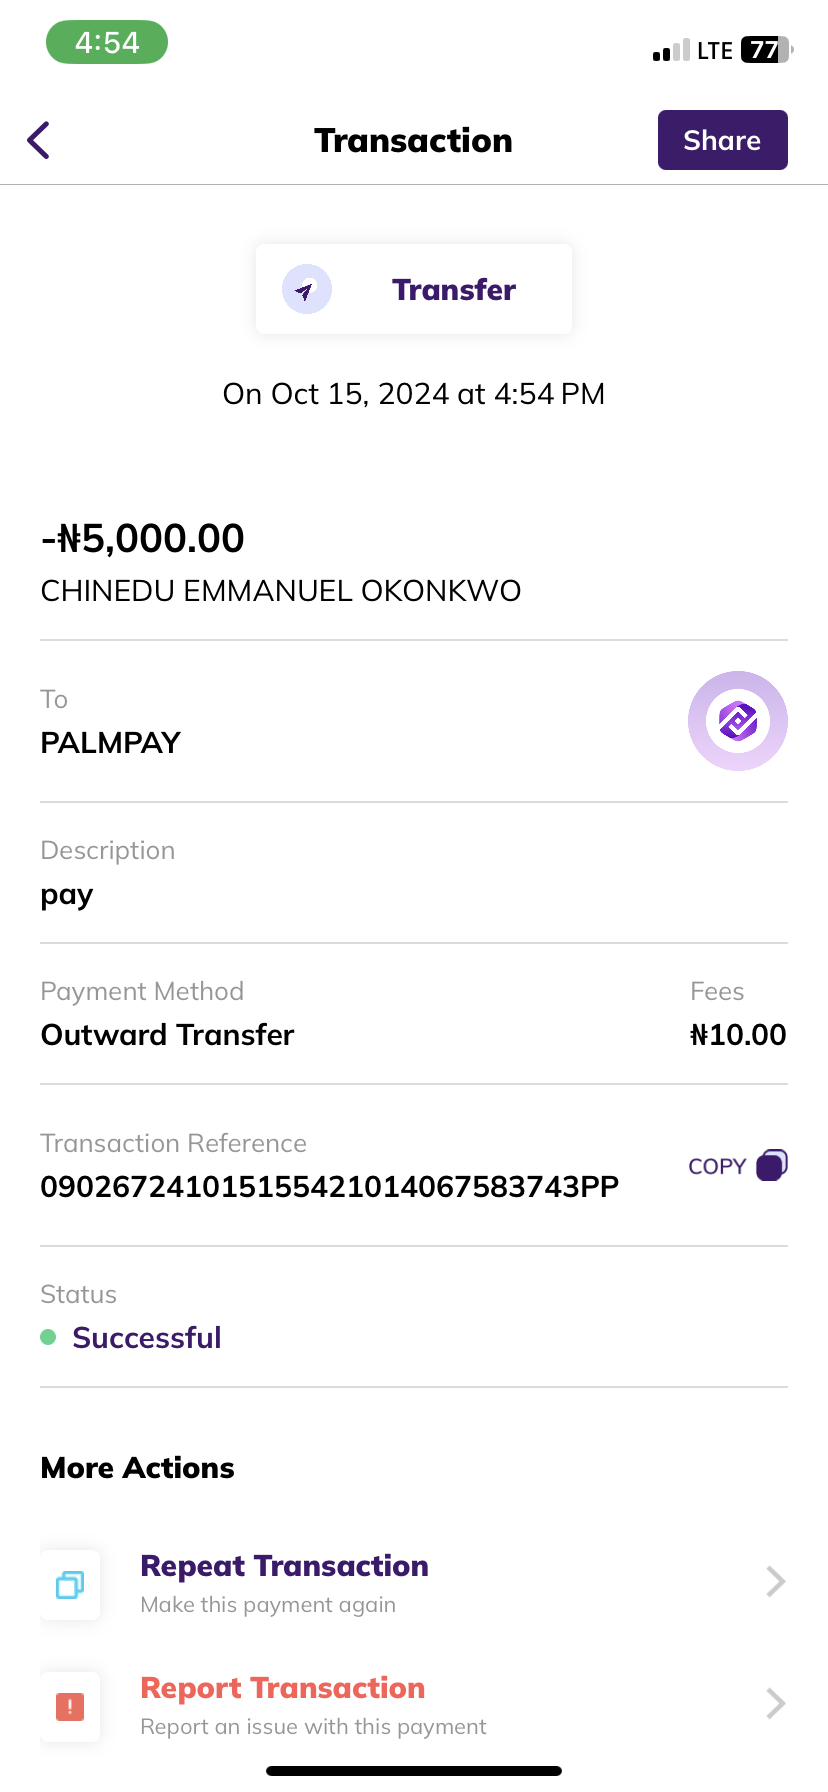Tap the red Report Transaction alert icon

(x=70, y=1706)
